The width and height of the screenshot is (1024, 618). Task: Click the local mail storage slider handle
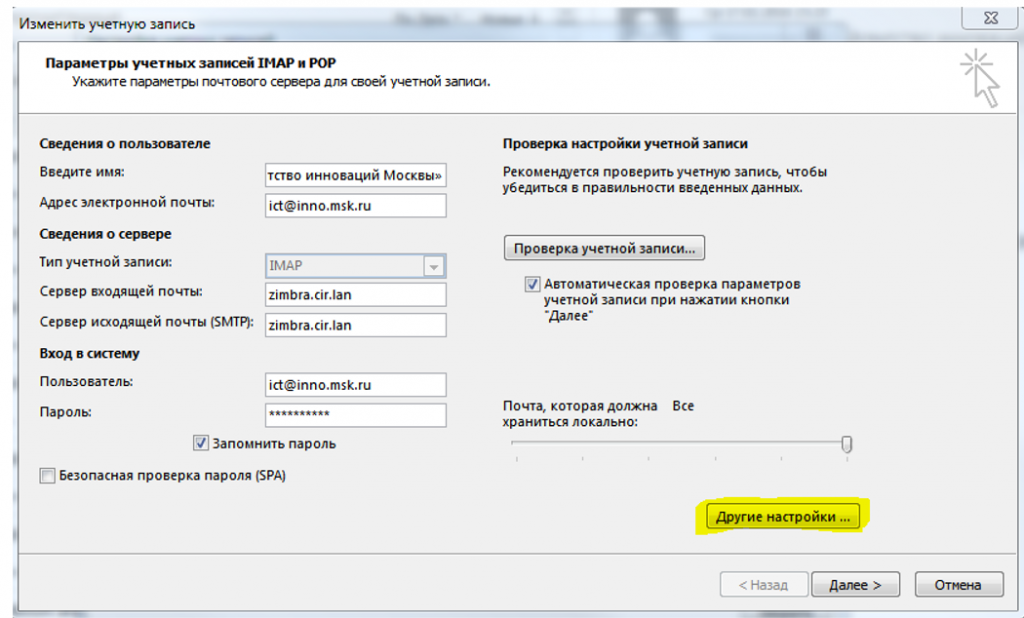[x=847, y=443]
